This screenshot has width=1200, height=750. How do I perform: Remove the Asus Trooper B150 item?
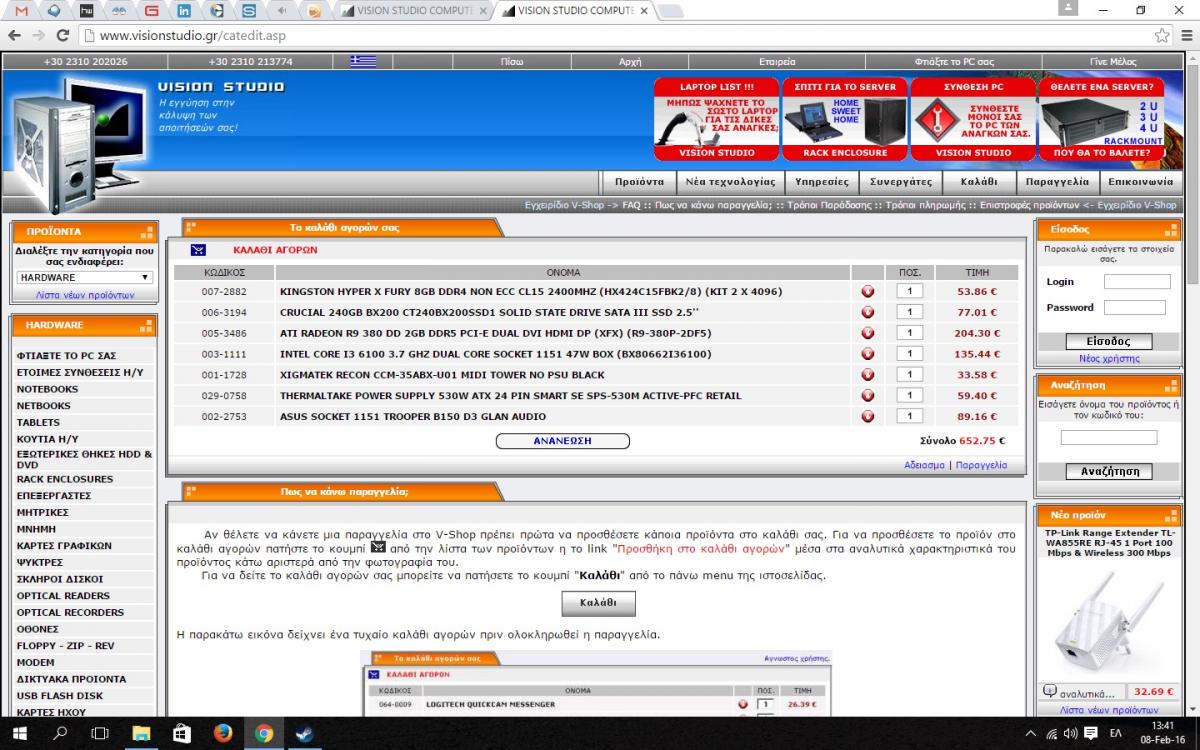[867, 417]
